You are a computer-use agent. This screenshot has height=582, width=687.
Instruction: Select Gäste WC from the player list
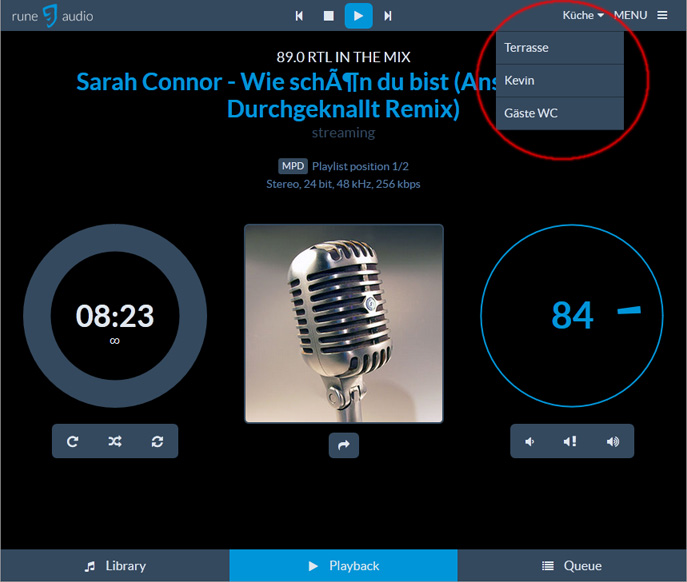[x=560, y=114]
